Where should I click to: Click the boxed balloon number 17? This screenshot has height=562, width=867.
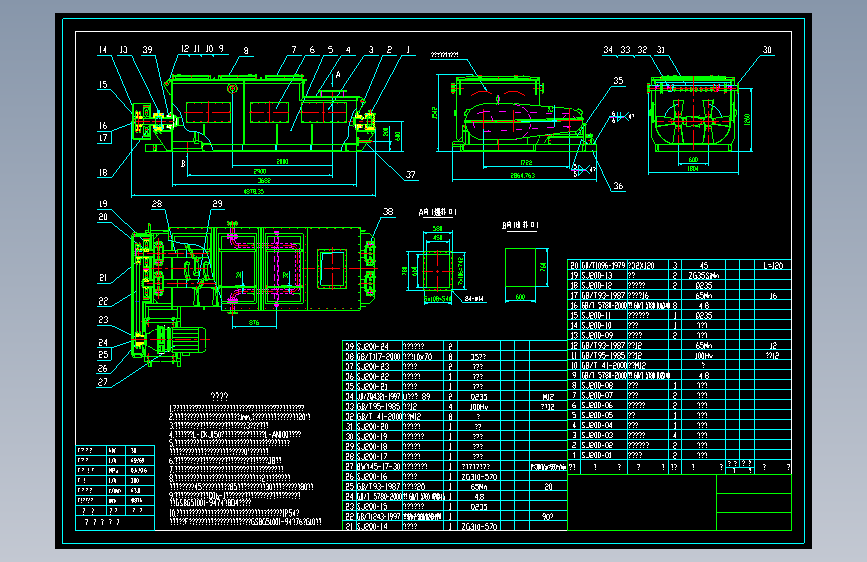click(x=103, y=138)
